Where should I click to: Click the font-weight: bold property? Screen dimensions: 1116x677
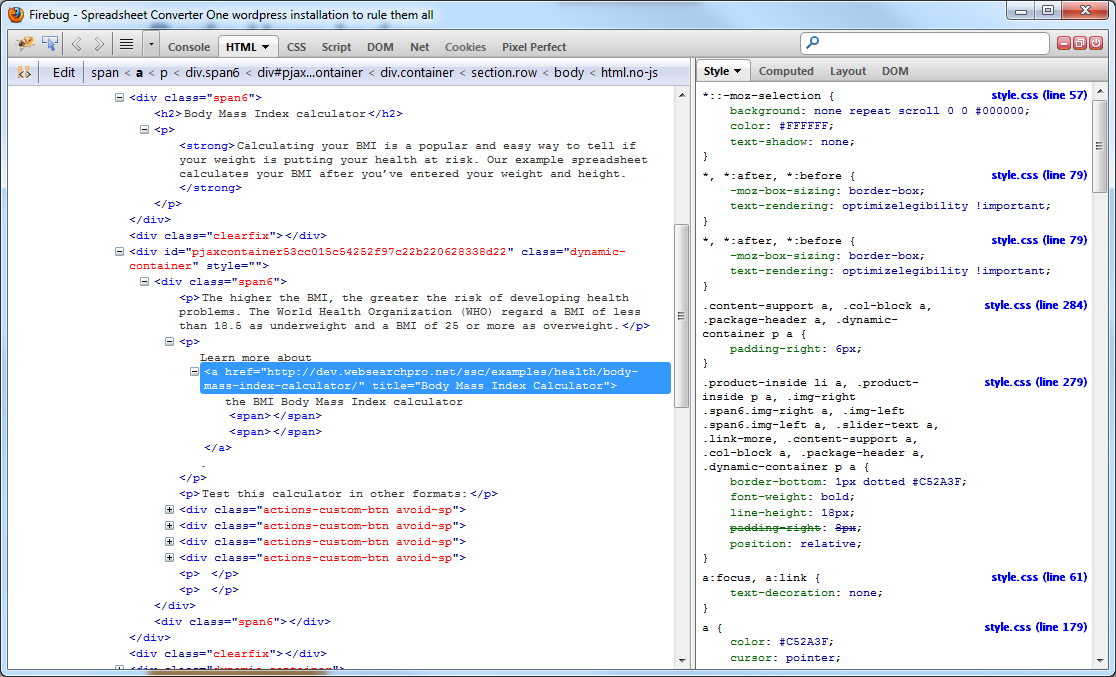(792, 497)
